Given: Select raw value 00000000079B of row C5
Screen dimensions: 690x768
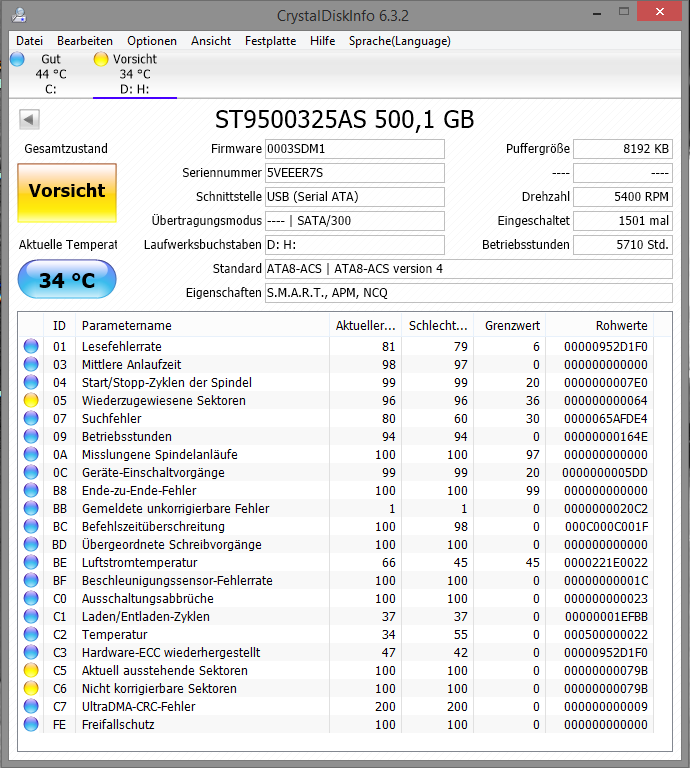Looking at the screenshot, I should click(606, 671).
